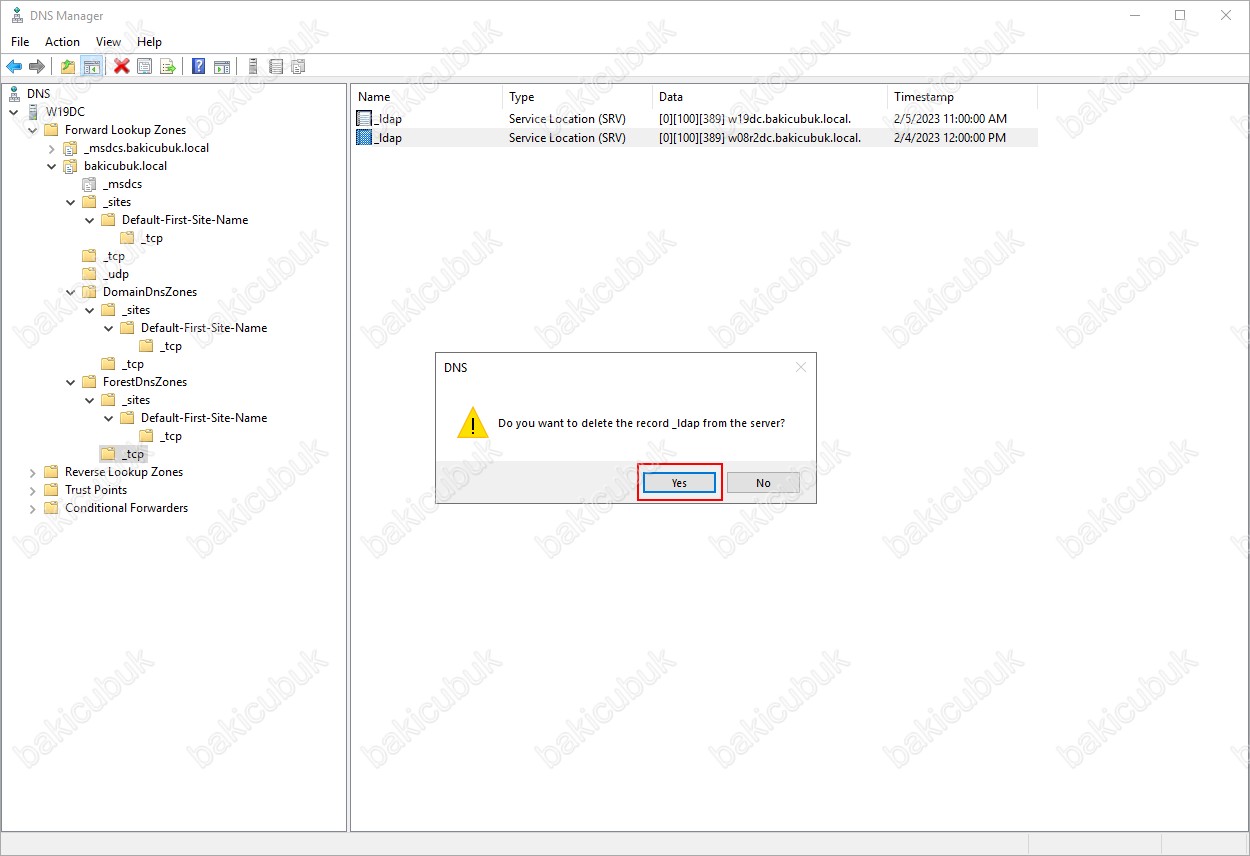Click the Timestamp column header
Image resolution: width=1250 pixels, height=856 pixels.
point(923,97)
